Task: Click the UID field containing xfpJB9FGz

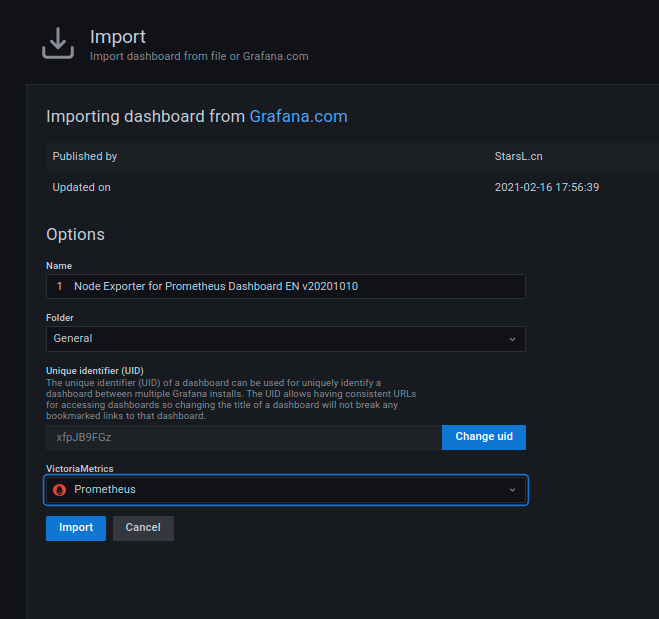Action: coord(243,437)
